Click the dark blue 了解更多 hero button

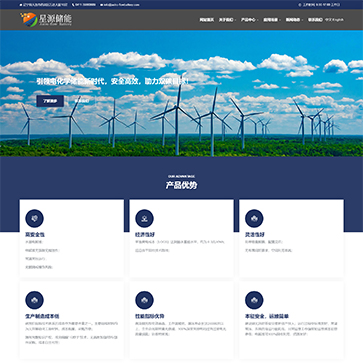(x=50, y=101)
